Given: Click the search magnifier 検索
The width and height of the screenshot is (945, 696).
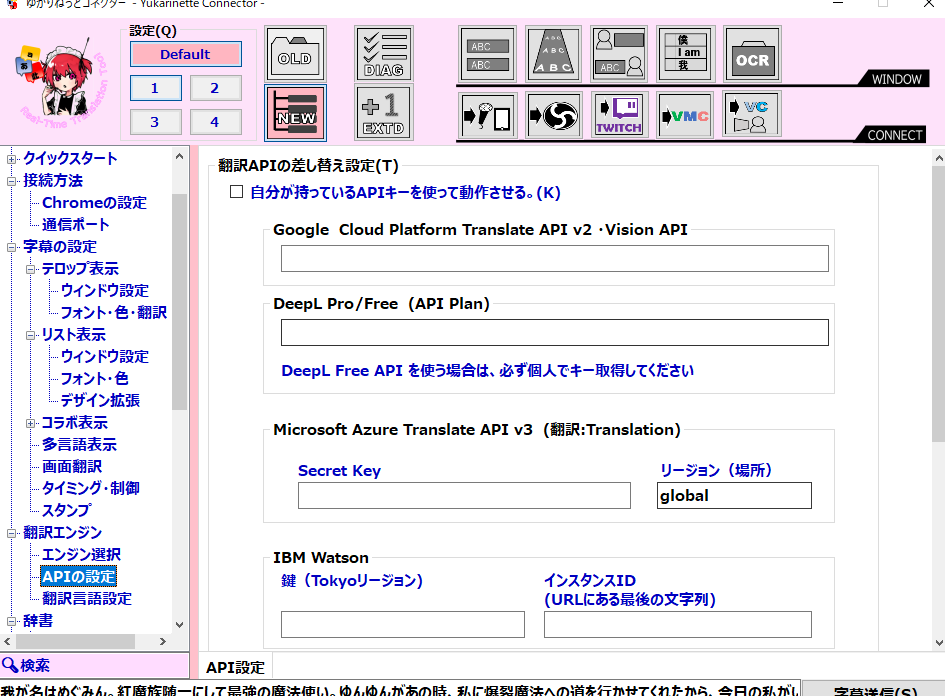Looking at the screenshot, I should (x=25, y=665).
